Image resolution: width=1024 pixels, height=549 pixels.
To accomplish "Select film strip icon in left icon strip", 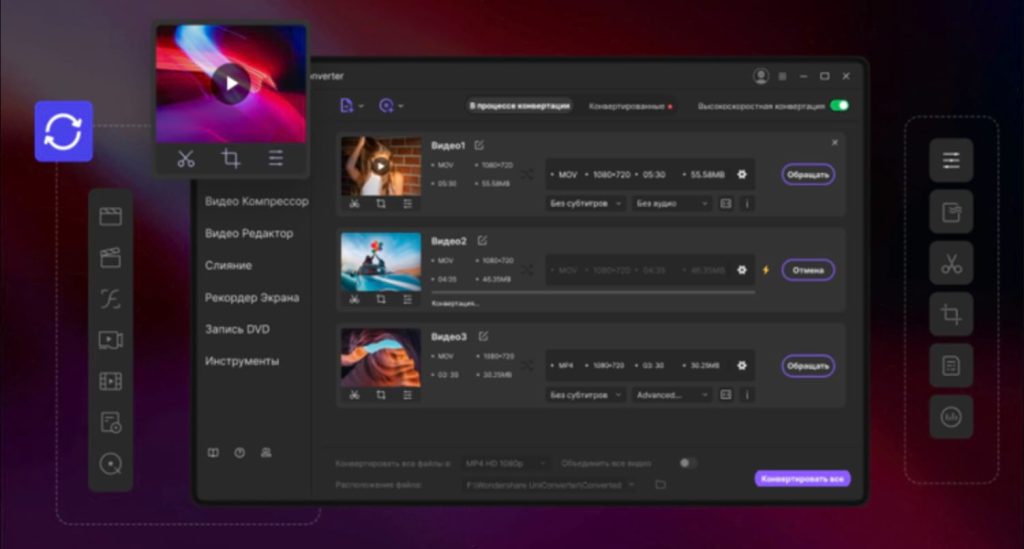I will [110, 381].
